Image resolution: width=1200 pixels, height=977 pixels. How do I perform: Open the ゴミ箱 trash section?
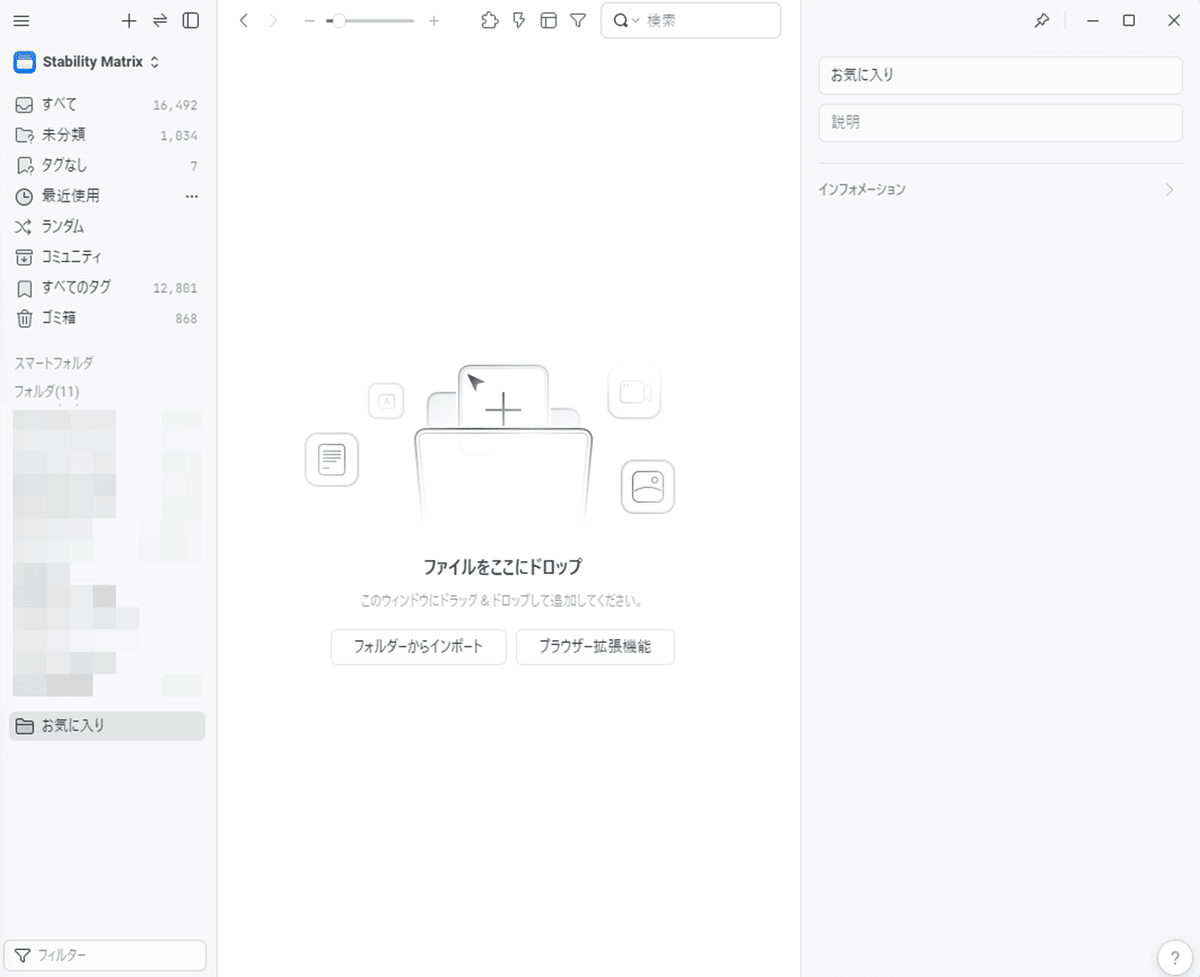62,318
